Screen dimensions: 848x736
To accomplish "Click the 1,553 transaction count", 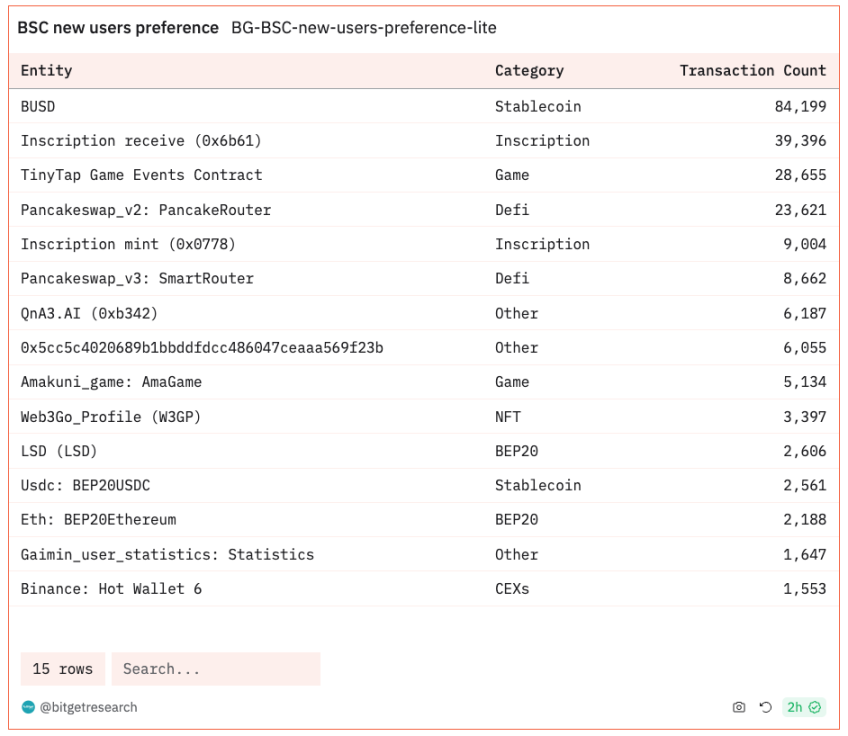I will click(x=805, y=588).
